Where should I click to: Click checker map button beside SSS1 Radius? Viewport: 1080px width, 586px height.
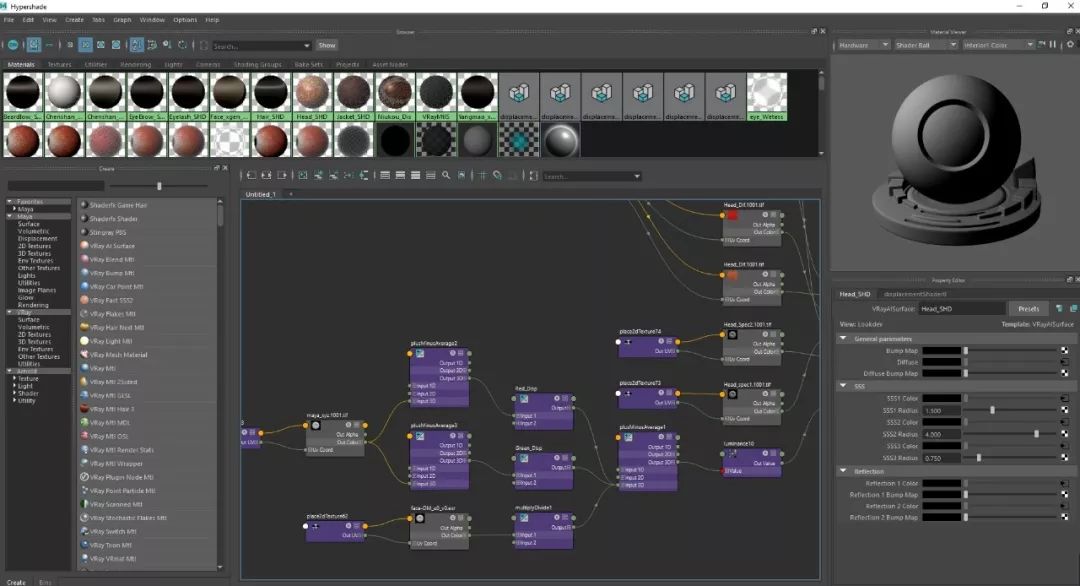click(1064, 410)
